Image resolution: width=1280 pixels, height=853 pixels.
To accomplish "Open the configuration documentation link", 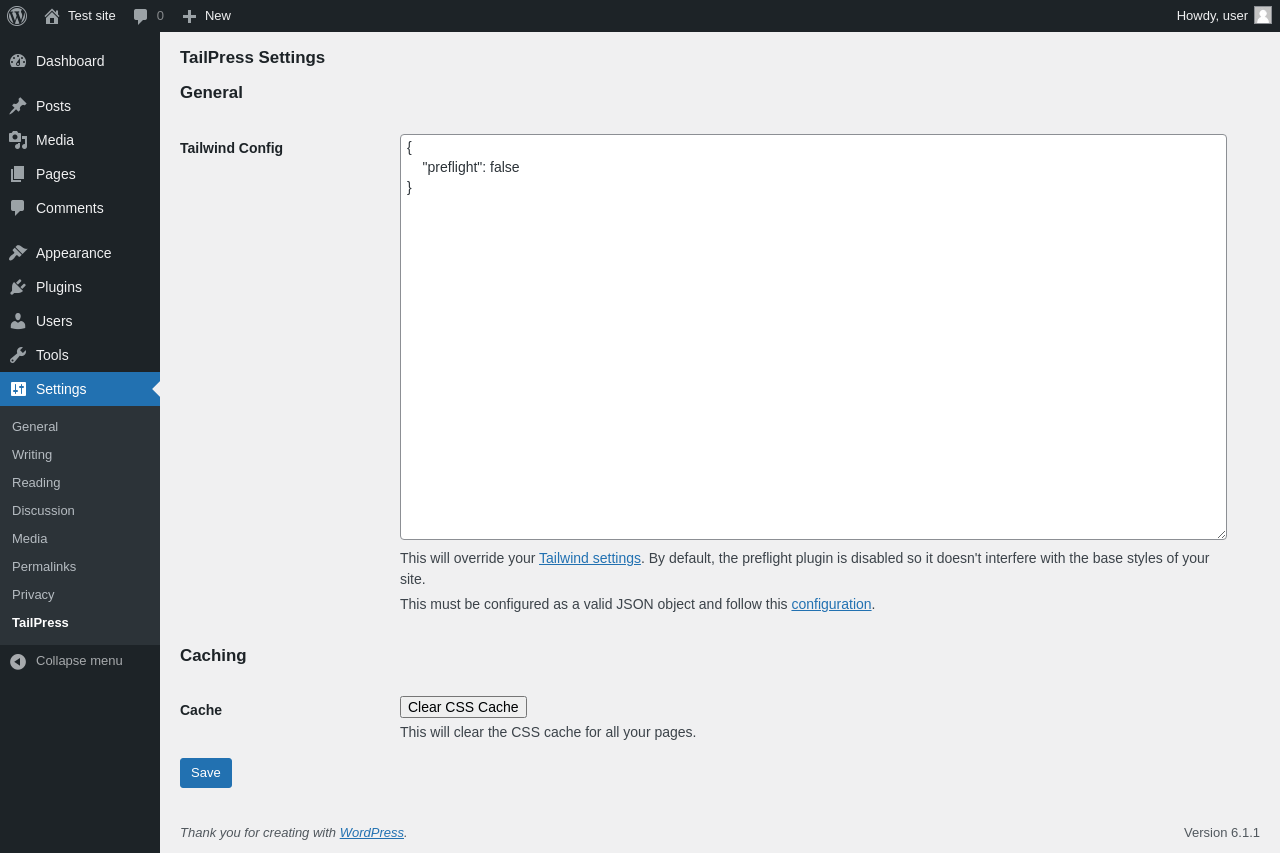I will click(831, 604).
